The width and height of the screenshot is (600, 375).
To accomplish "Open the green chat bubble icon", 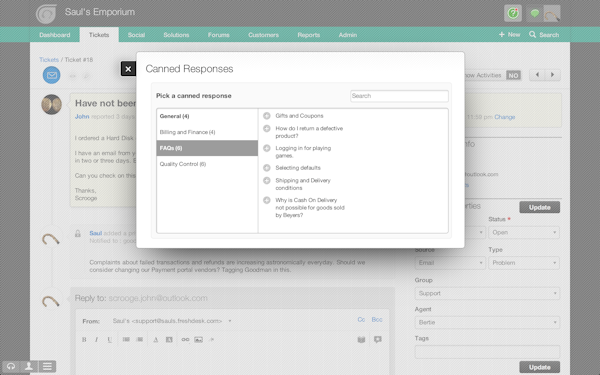I will pos(535,14).
